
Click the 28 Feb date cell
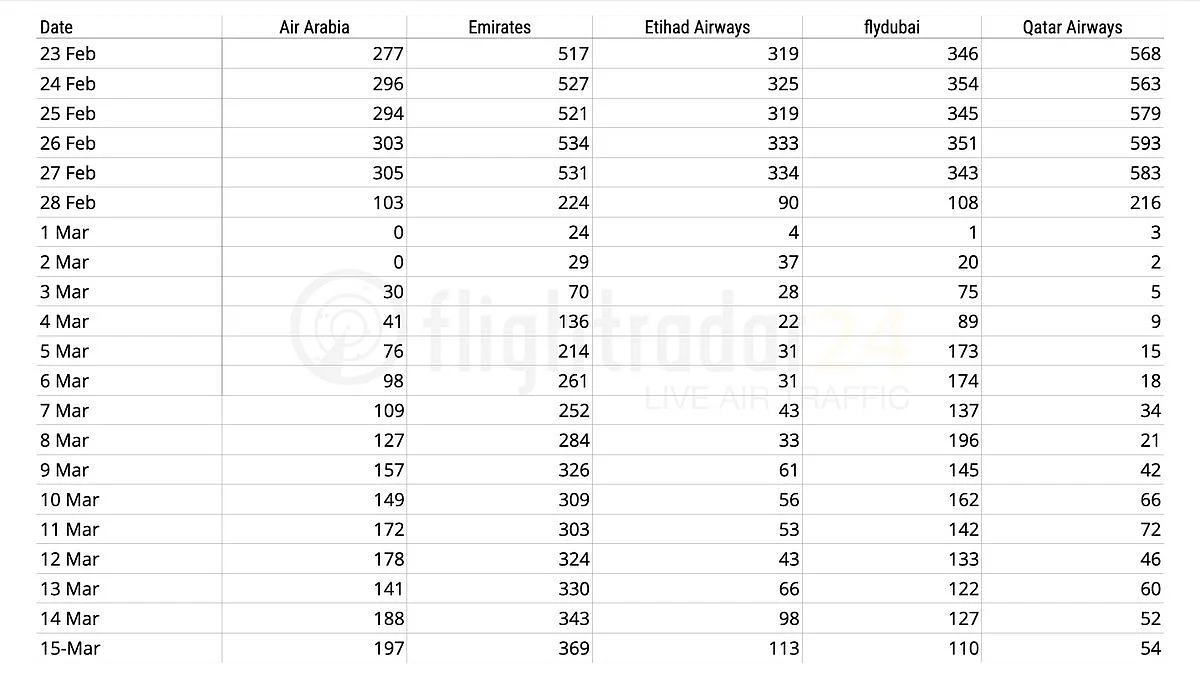(x=68, y=203)
